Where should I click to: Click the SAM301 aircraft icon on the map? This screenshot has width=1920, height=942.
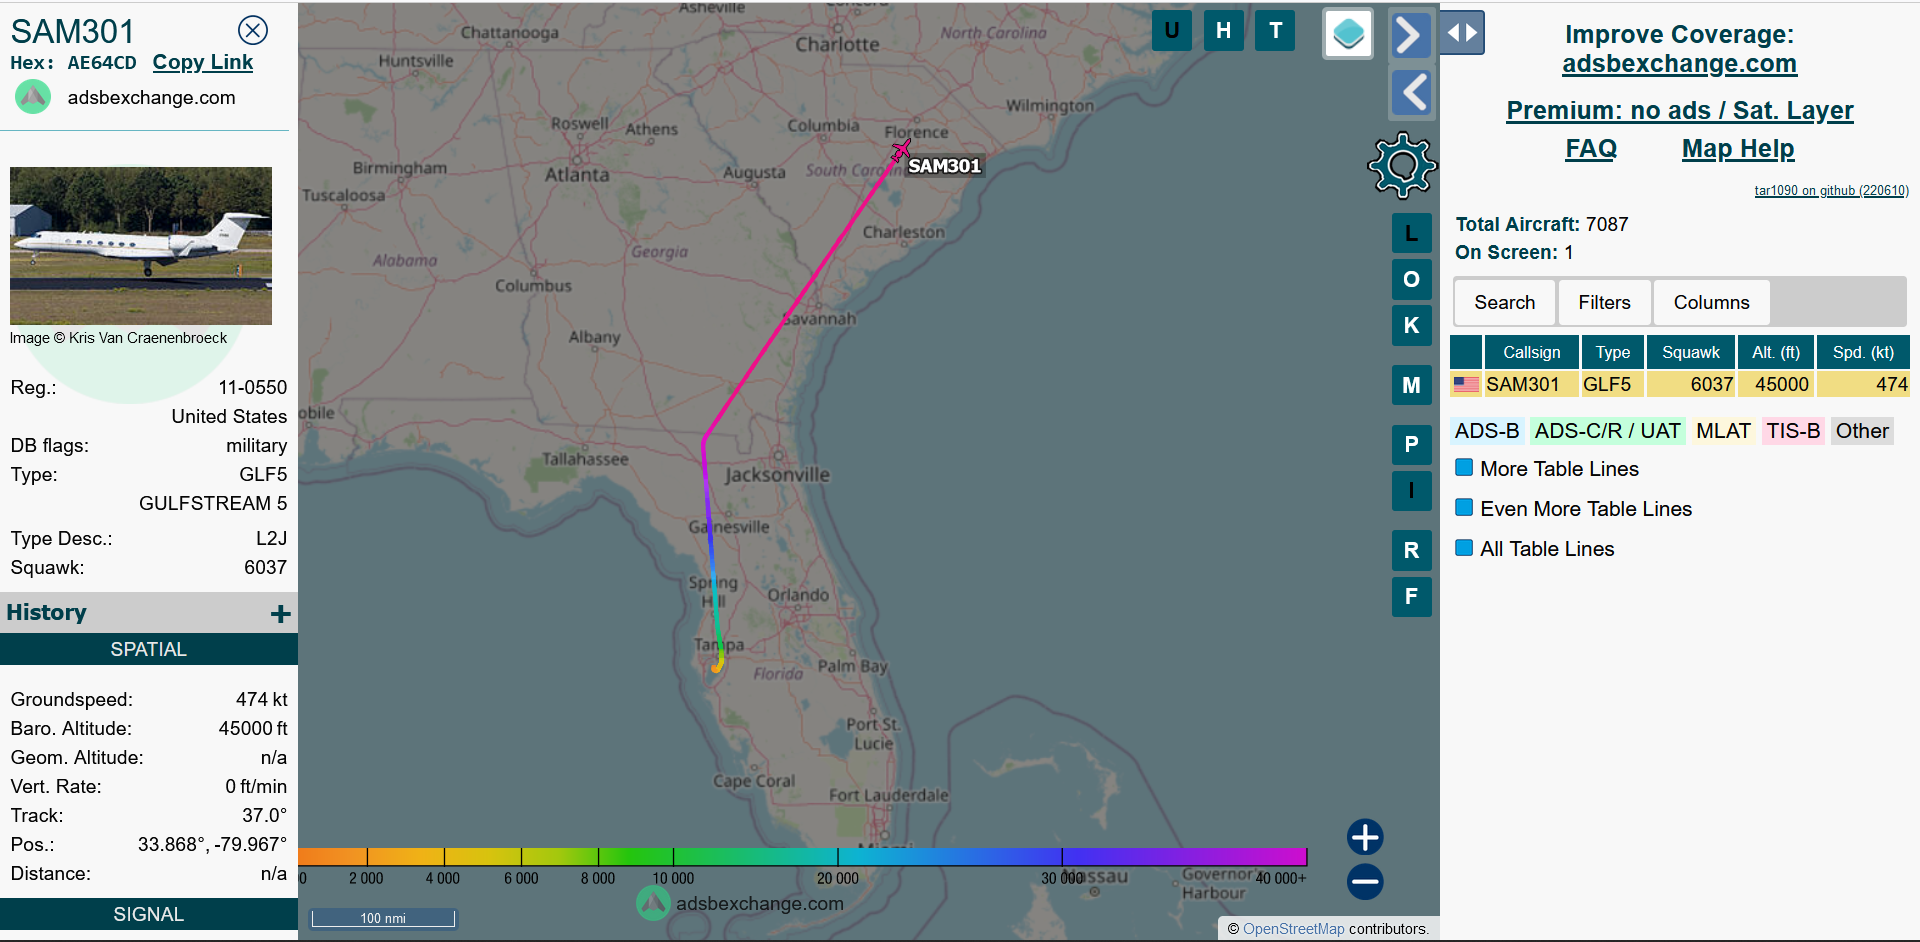[x=901, y=150]
